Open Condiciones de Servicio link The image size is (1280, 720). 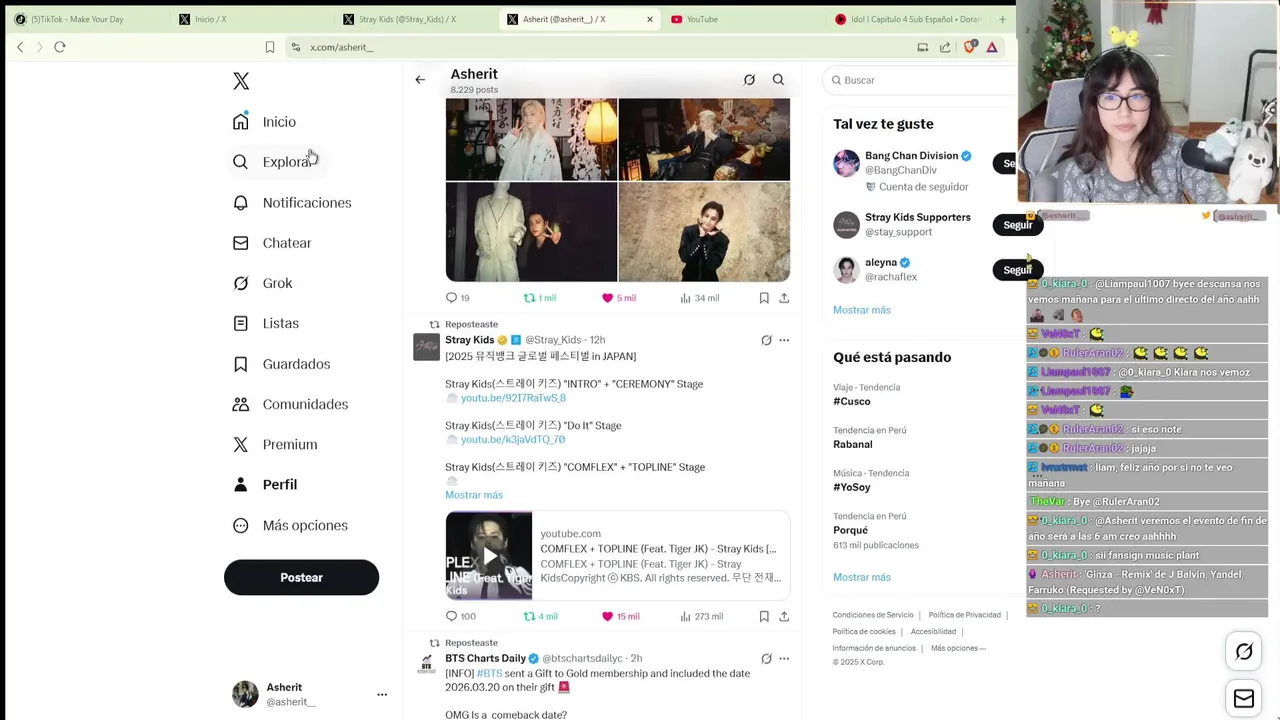(873, 615)
